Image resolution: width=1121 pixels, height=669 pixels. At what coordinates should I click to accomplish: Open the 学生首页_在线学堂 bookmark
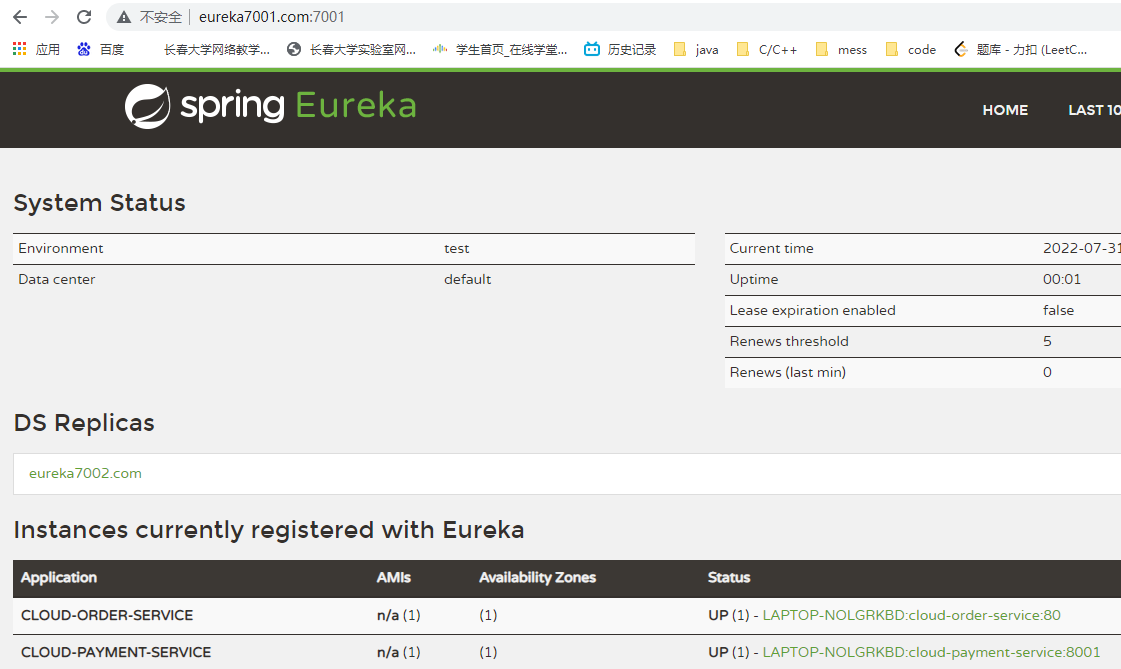coord(500,49)
